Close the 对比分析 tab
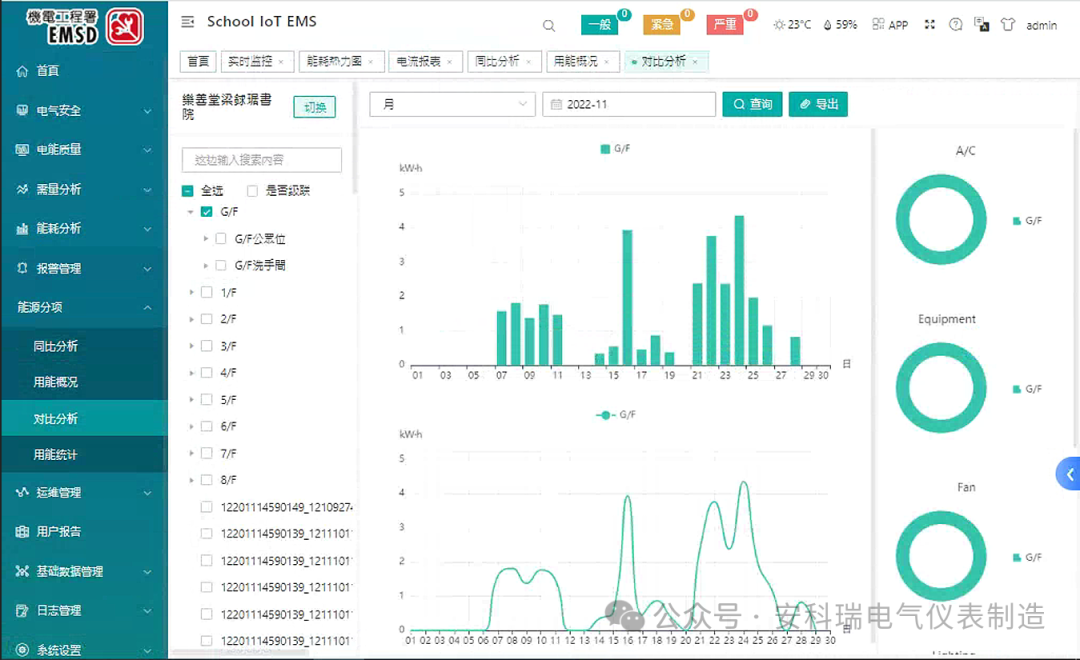 tap(695, 62)
